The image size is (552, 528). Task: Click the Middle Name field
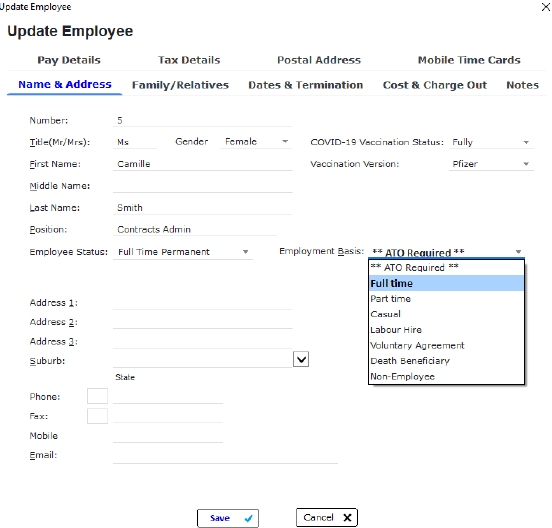(202, 186)
